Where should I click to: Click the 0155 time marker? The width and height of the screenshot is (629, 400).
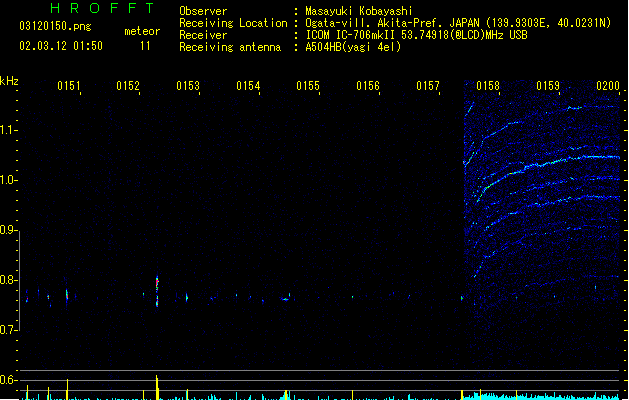pos(308,86)
